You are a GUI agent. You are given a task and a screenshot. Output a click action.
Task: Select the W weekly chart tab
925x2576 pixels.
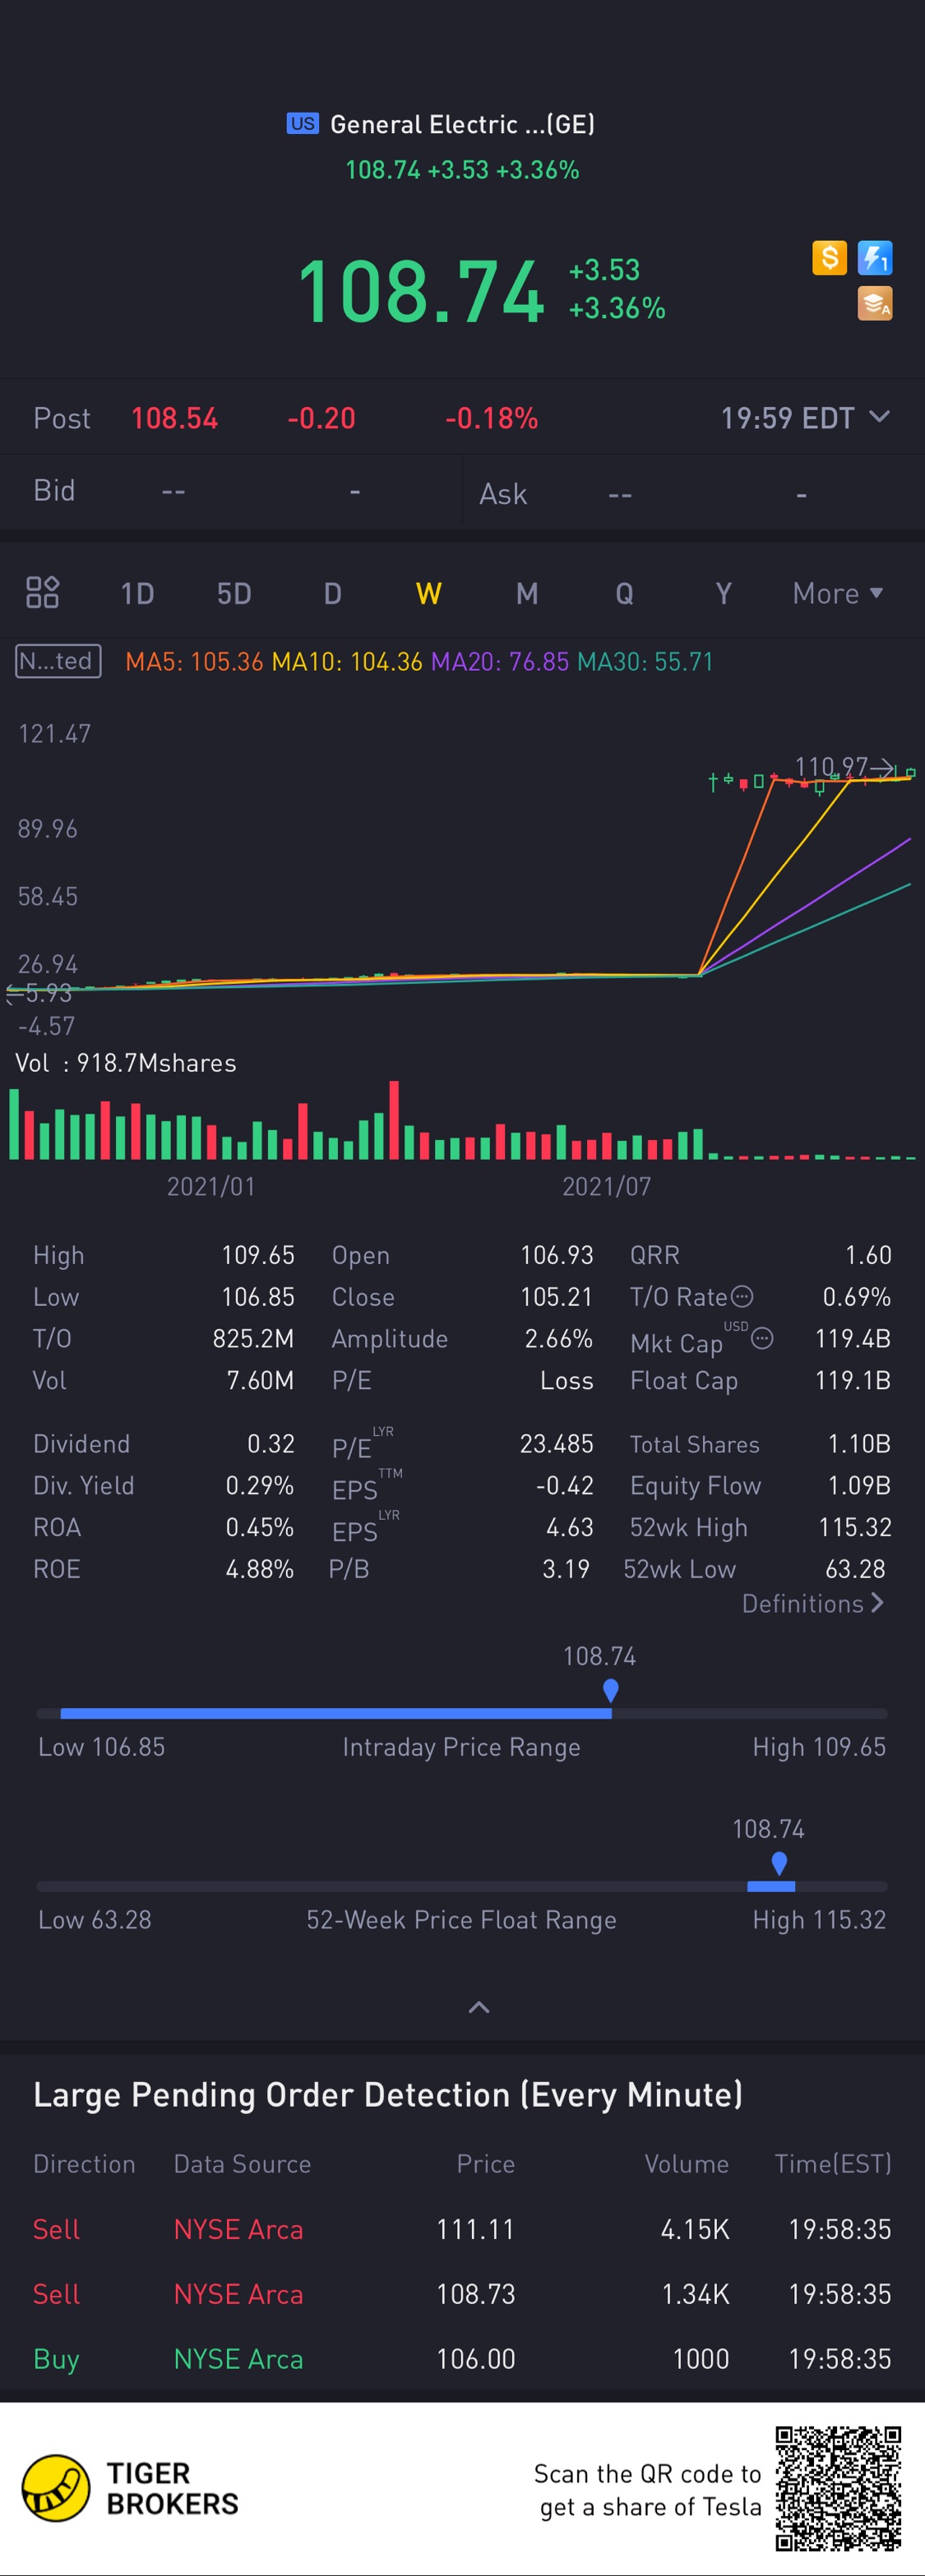[x=428, y=593]
